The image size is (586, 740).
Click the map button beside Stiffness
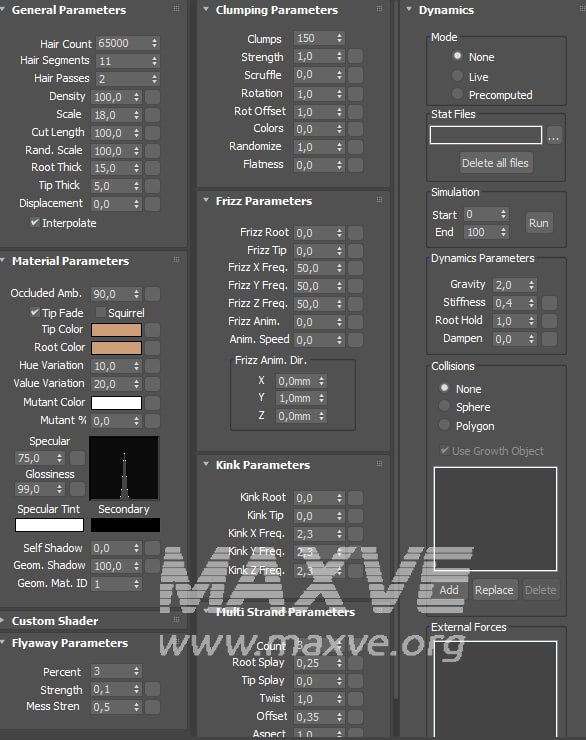[x=549, y=303]
